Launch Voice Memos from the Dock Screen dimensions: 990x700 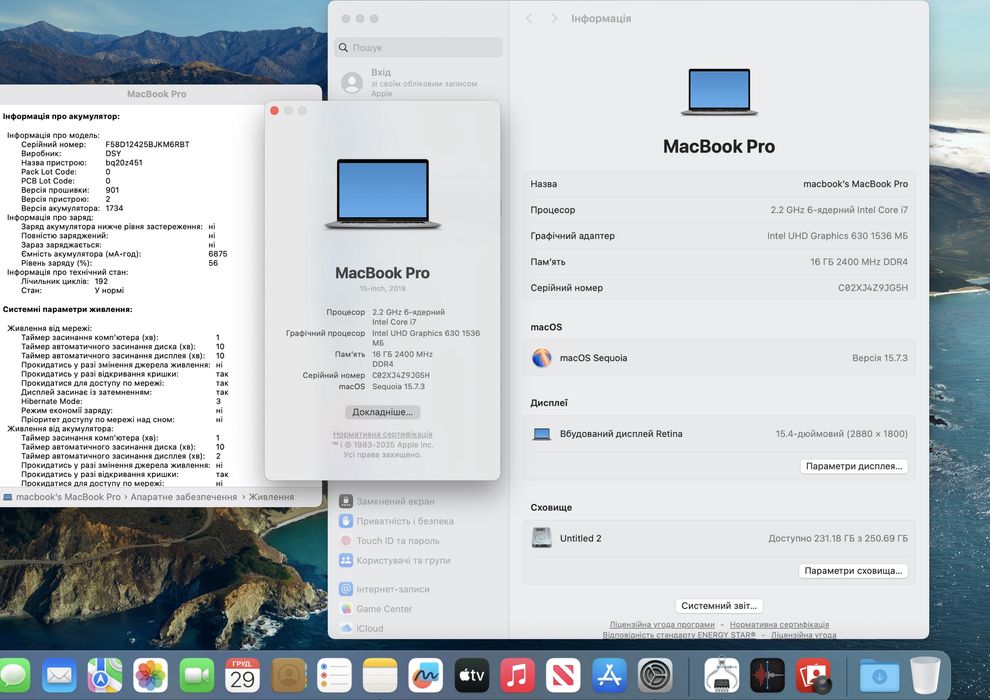pyautogui.click(x=767, y=675)
